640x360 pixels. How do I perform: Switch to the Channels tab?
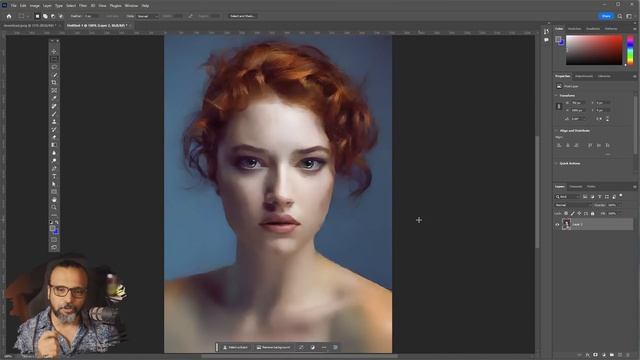(576, 187)
